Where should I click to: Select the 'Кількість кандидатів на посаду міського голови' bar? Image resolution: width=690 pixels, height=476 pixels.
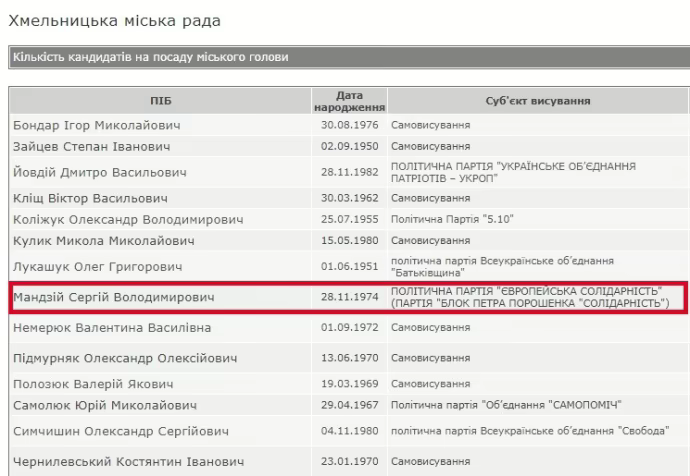pos(150,58)
